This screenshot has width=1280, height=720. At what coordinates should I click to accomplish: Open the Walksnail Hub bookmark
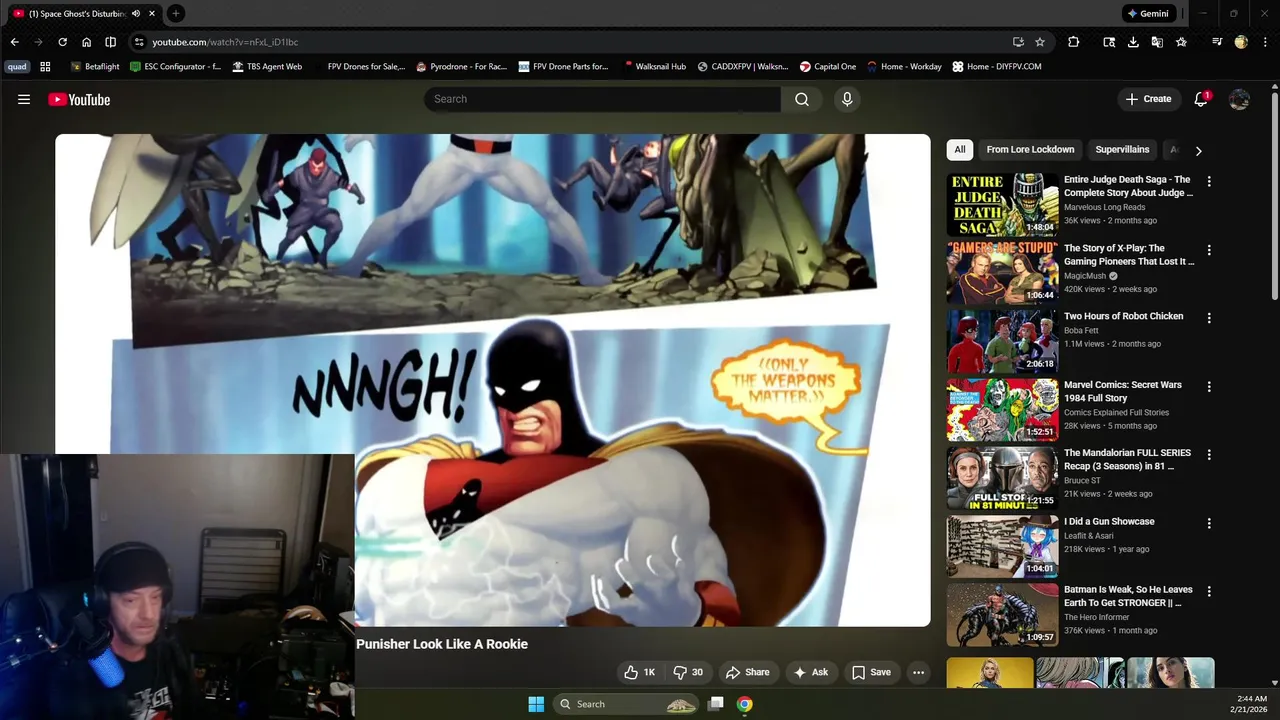[655, 67]
